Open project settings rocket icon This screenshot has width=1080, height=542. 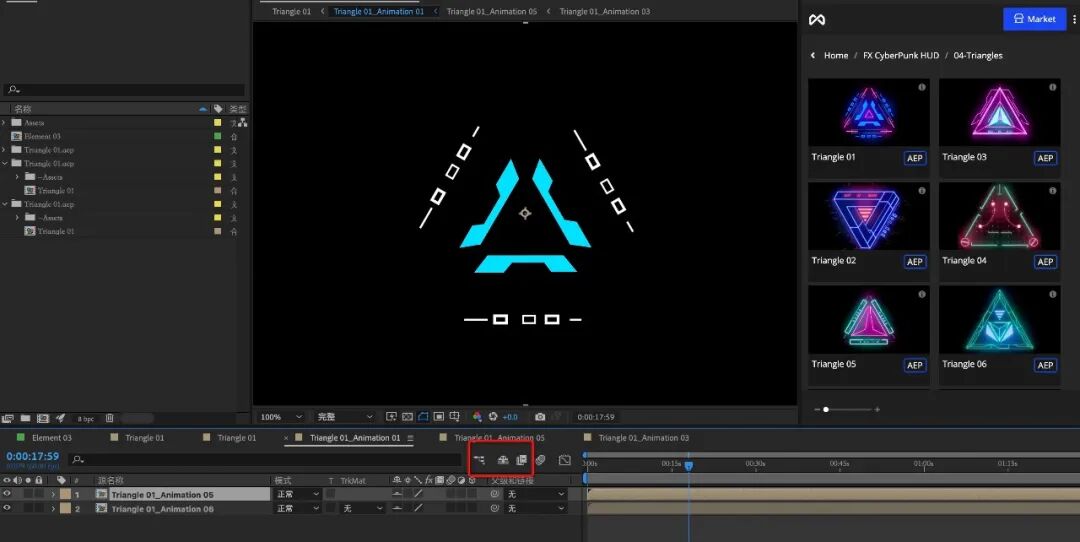point(60,418)
